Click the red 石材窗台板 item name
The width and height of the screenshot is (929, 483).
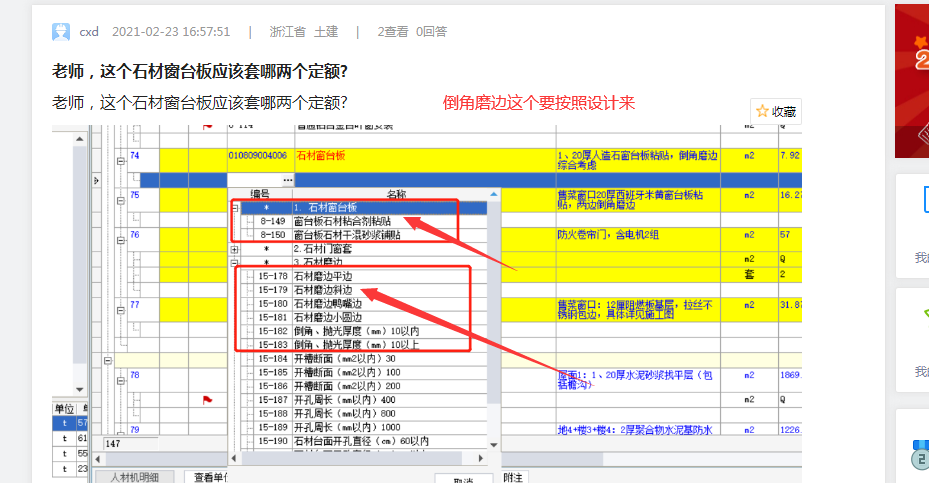click(321, 155)
